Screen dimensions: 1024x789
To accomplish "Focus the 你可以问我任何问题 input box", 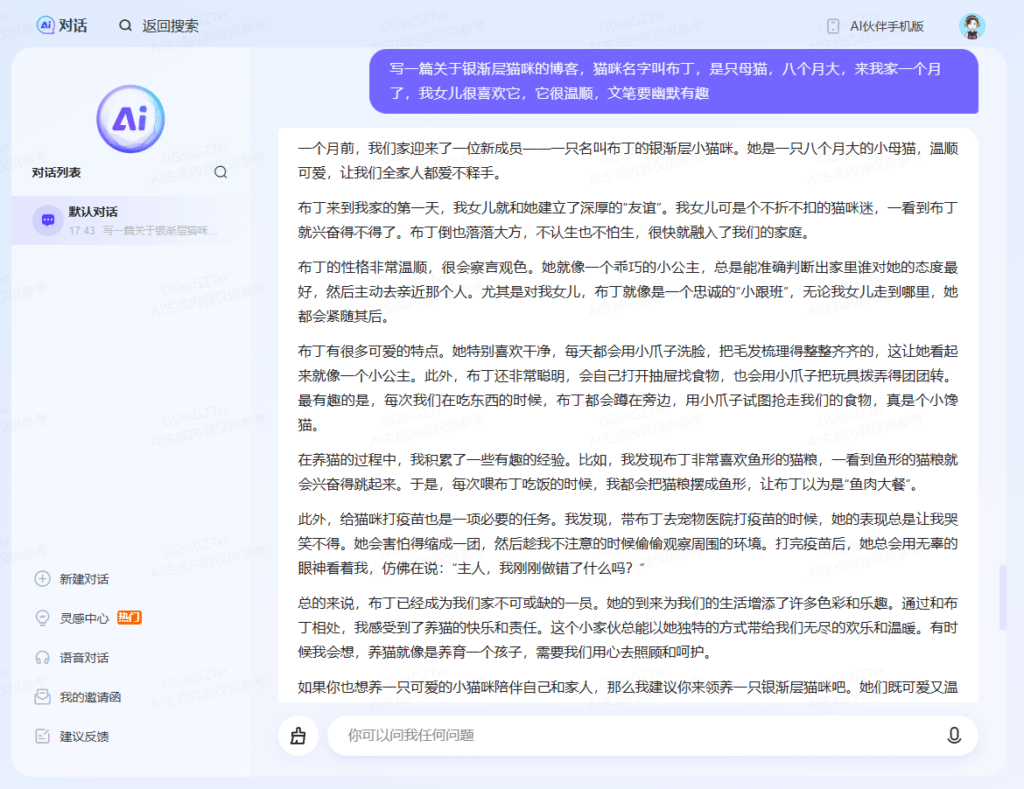I will (x=630, y=735).
